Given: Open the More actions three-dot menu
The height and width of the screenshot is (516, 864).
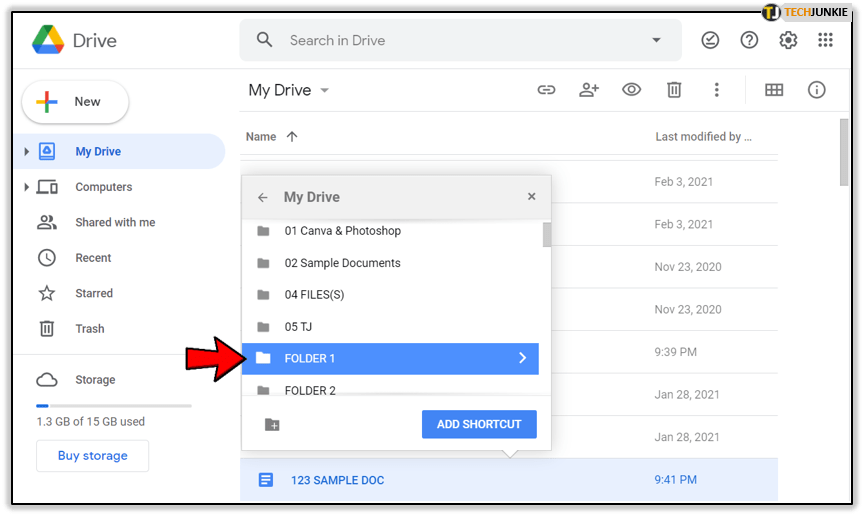Looking at the screenshot, I should (716, 90).
